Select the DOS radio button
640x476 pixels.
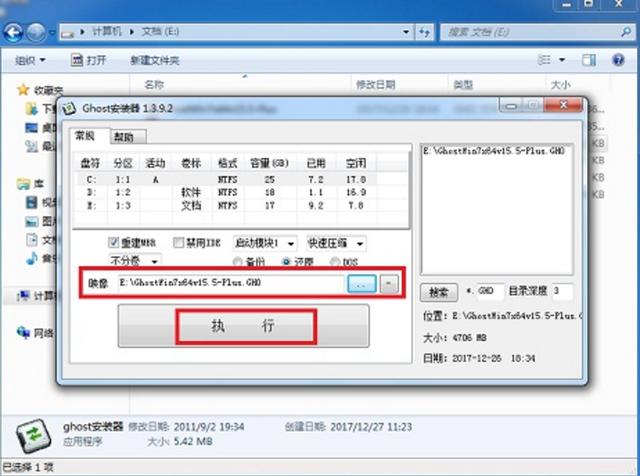click(x=335, y=262)
